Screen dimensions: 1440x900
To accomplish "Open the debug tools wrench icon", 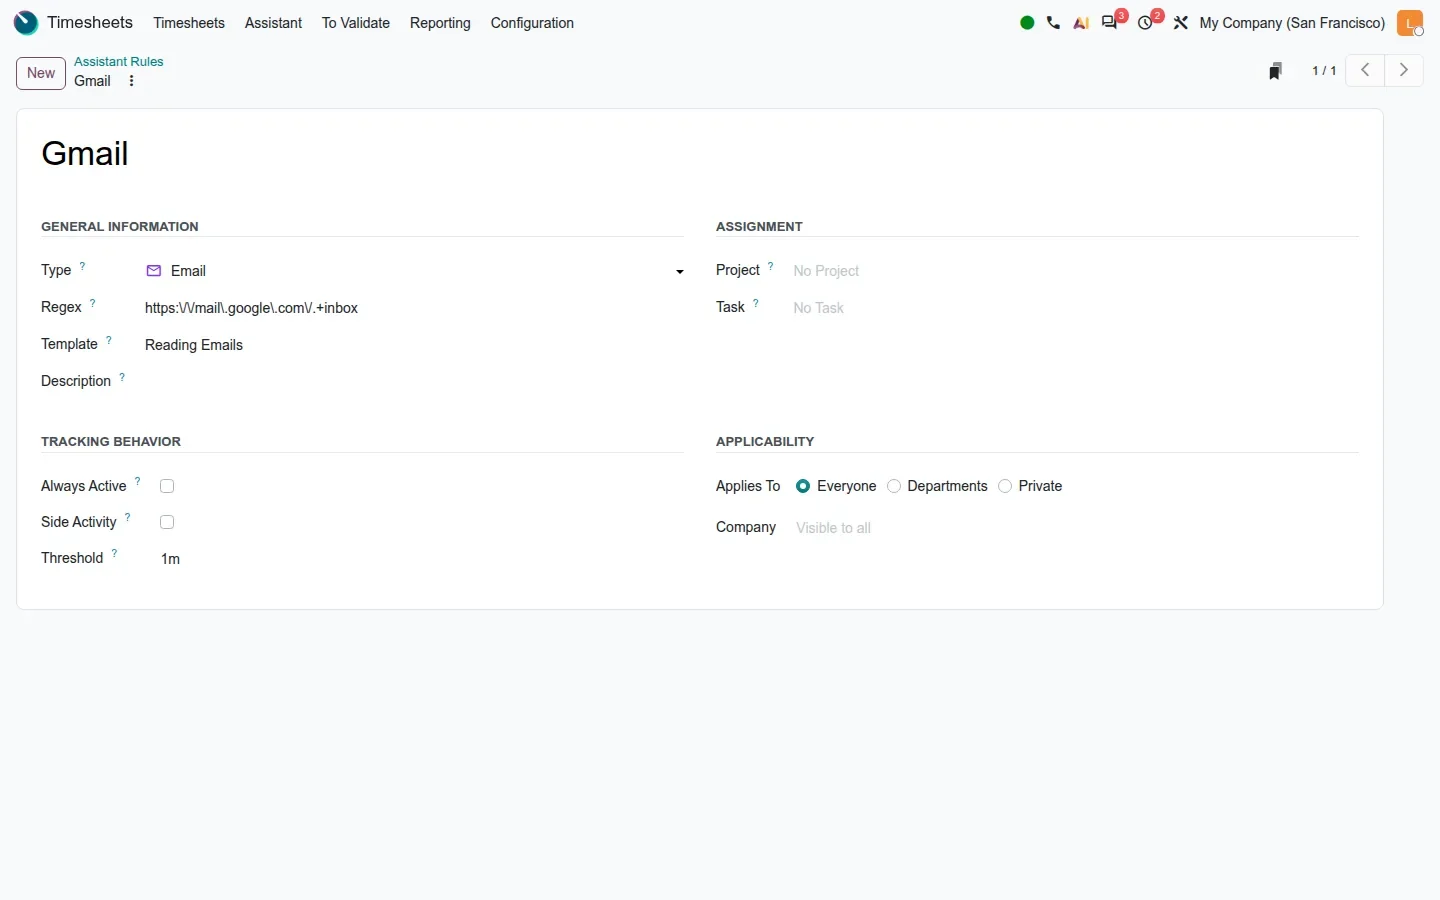I will pos(1181,23).
